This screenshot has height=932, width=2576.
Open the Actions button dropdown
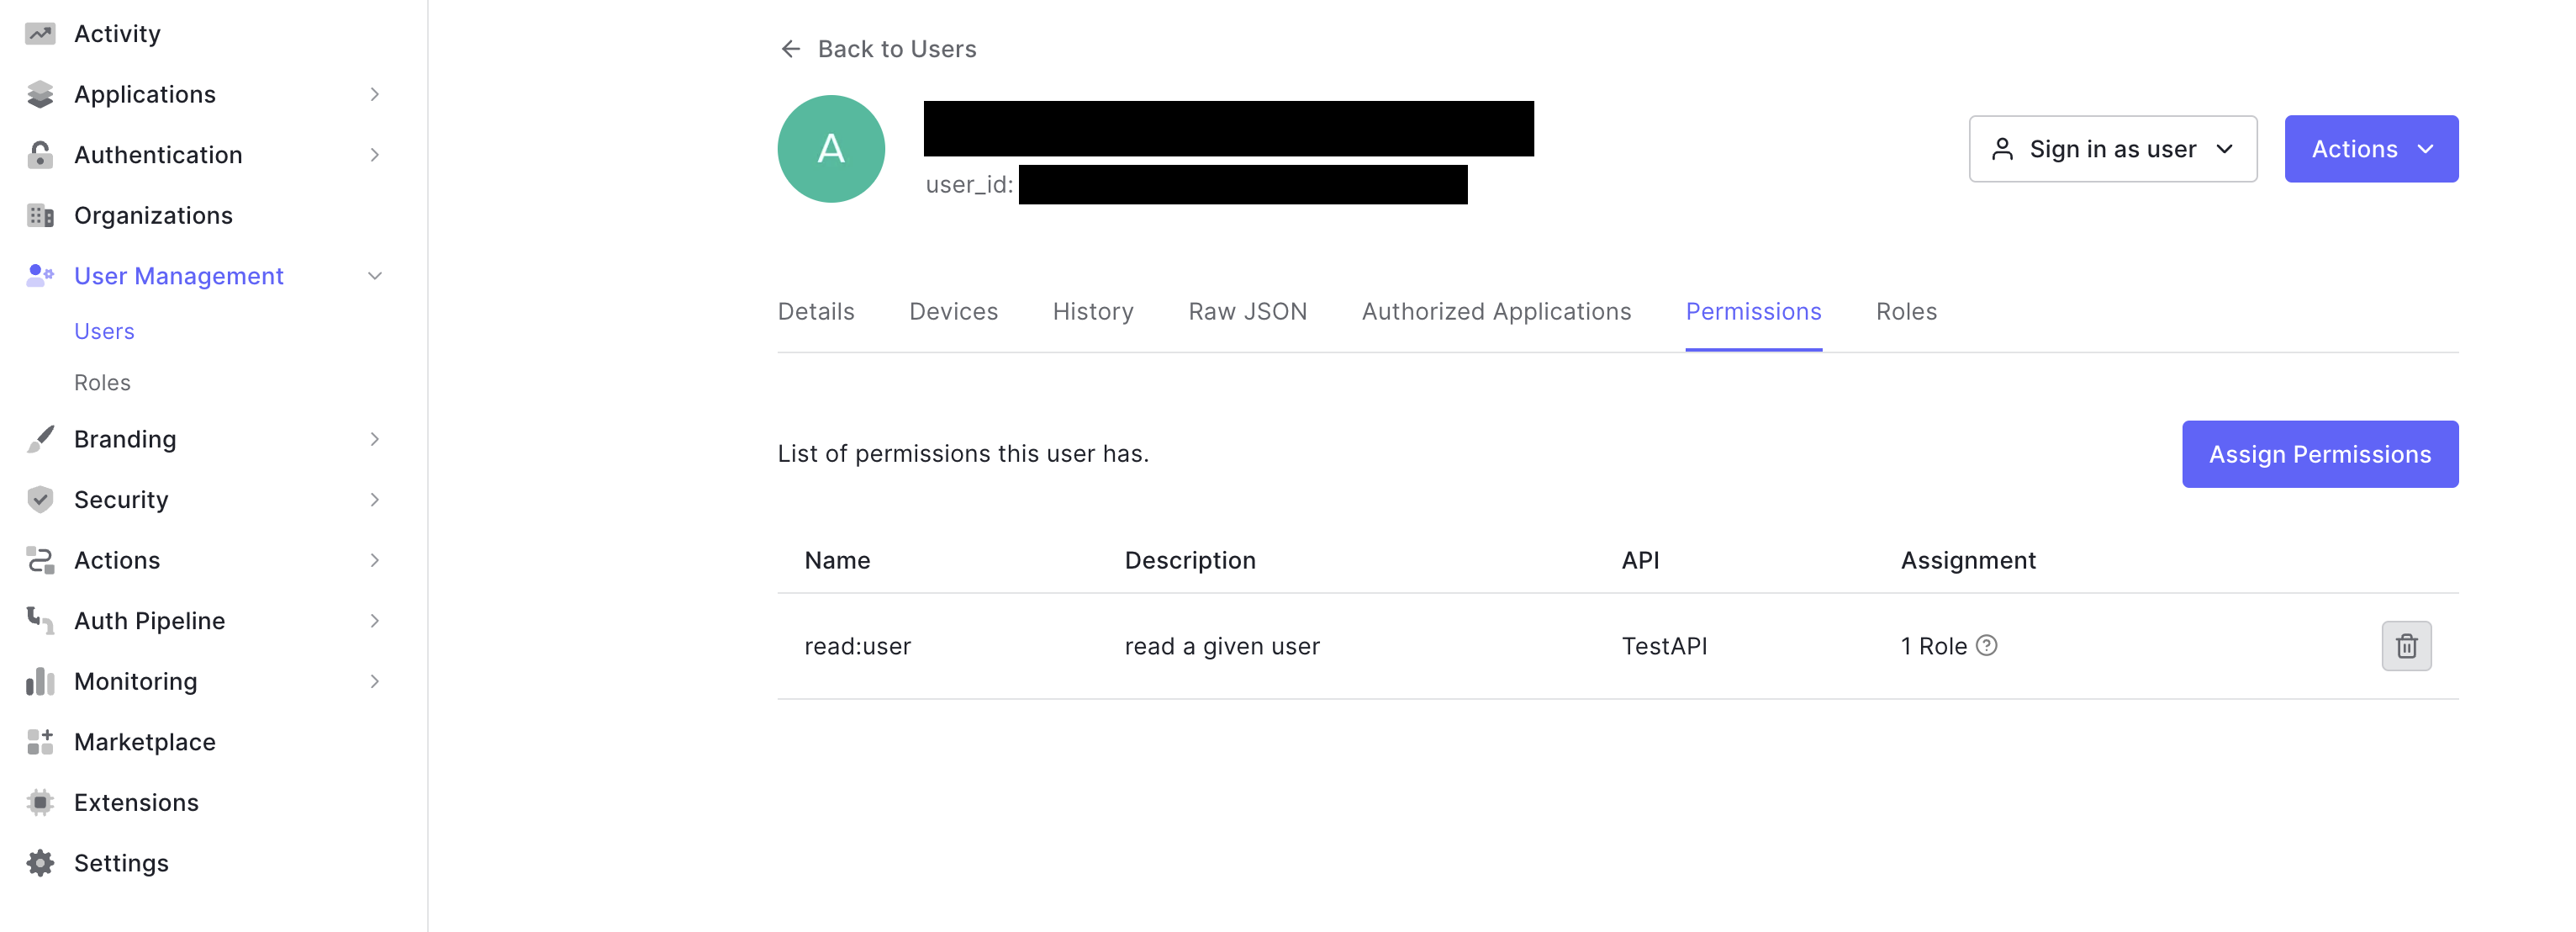(2371, 148)
